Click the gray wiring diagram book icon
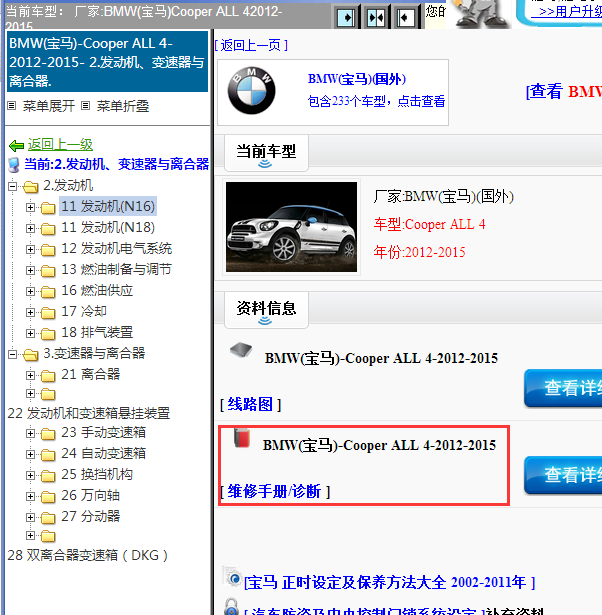Screen dimensions: 602x615 click(241, 349)
